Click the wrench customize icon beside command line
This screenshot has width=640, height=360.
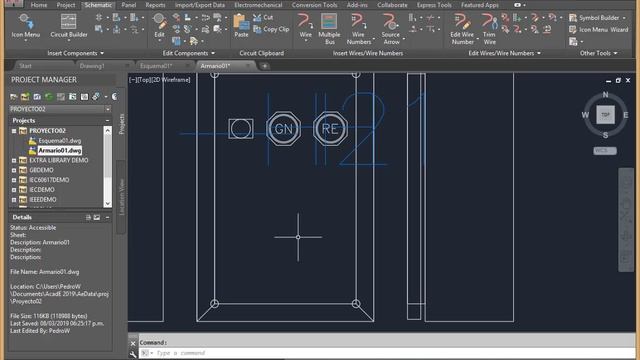coord(133,354)
